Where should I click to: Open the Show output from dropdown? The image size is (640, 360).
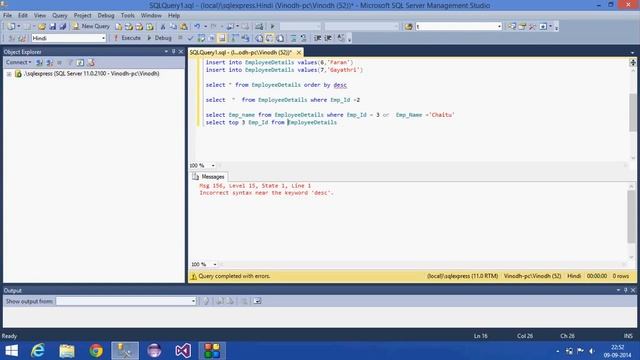coord(193,301)
